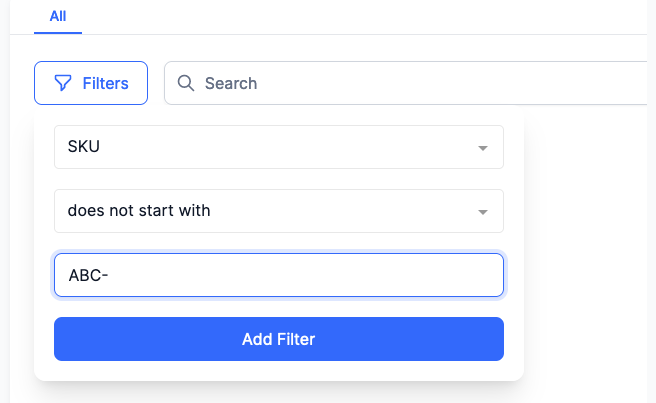Image resolution: width=656 pixels, height=403 pixels.
Task: Toggle the Filters button
Action: point(91,83)
